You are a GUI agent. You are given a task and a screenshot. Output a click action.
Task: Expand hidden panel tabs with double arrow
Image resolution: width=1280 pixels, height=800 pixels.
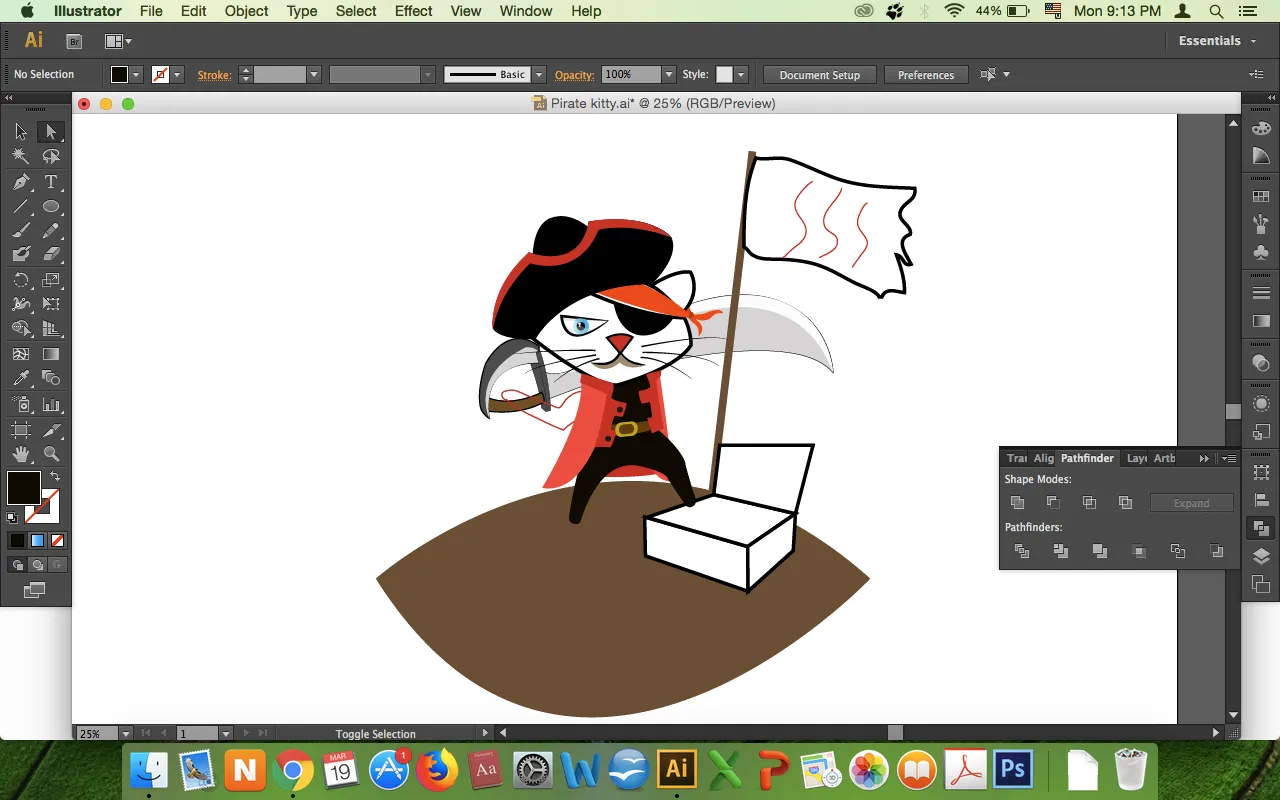(x=1204, y=458)
